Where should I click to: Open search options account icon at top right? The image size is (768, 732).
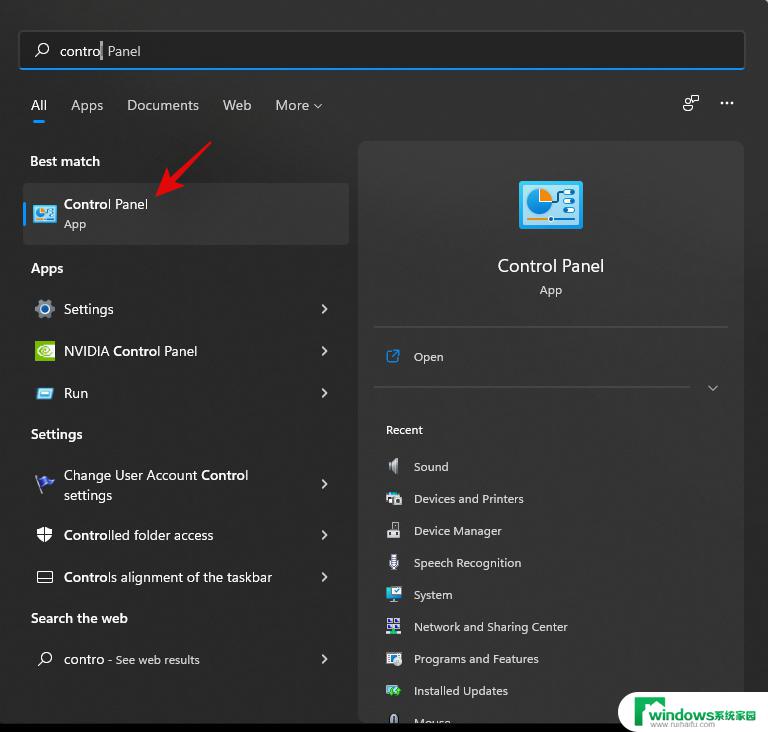[x=691, y=103]
